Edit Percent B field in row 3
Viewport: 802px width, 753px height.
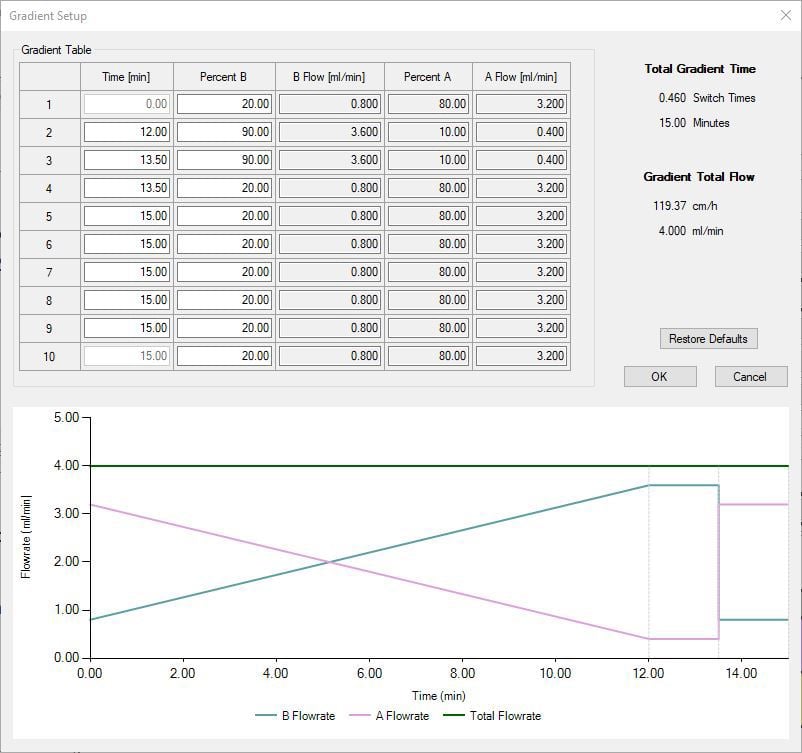(225, 160)
